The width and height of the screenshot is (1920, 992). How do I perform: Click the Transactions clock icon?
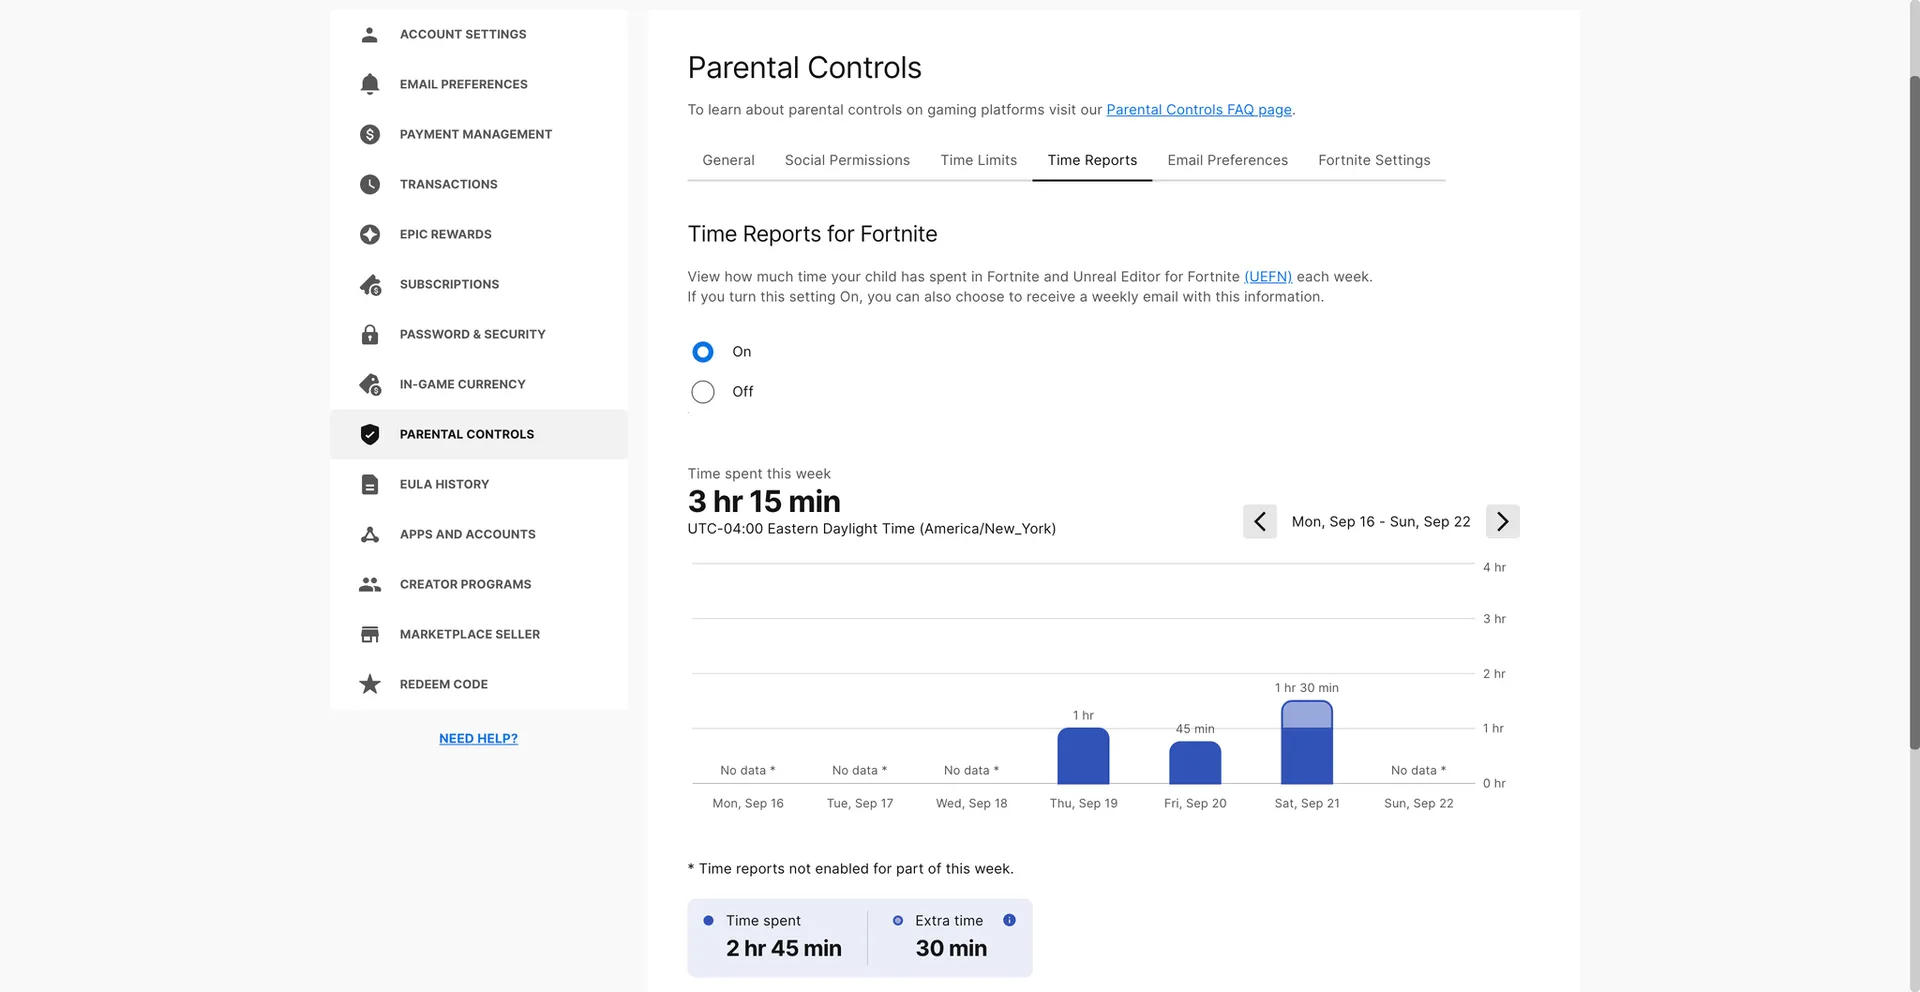[369, 184]
